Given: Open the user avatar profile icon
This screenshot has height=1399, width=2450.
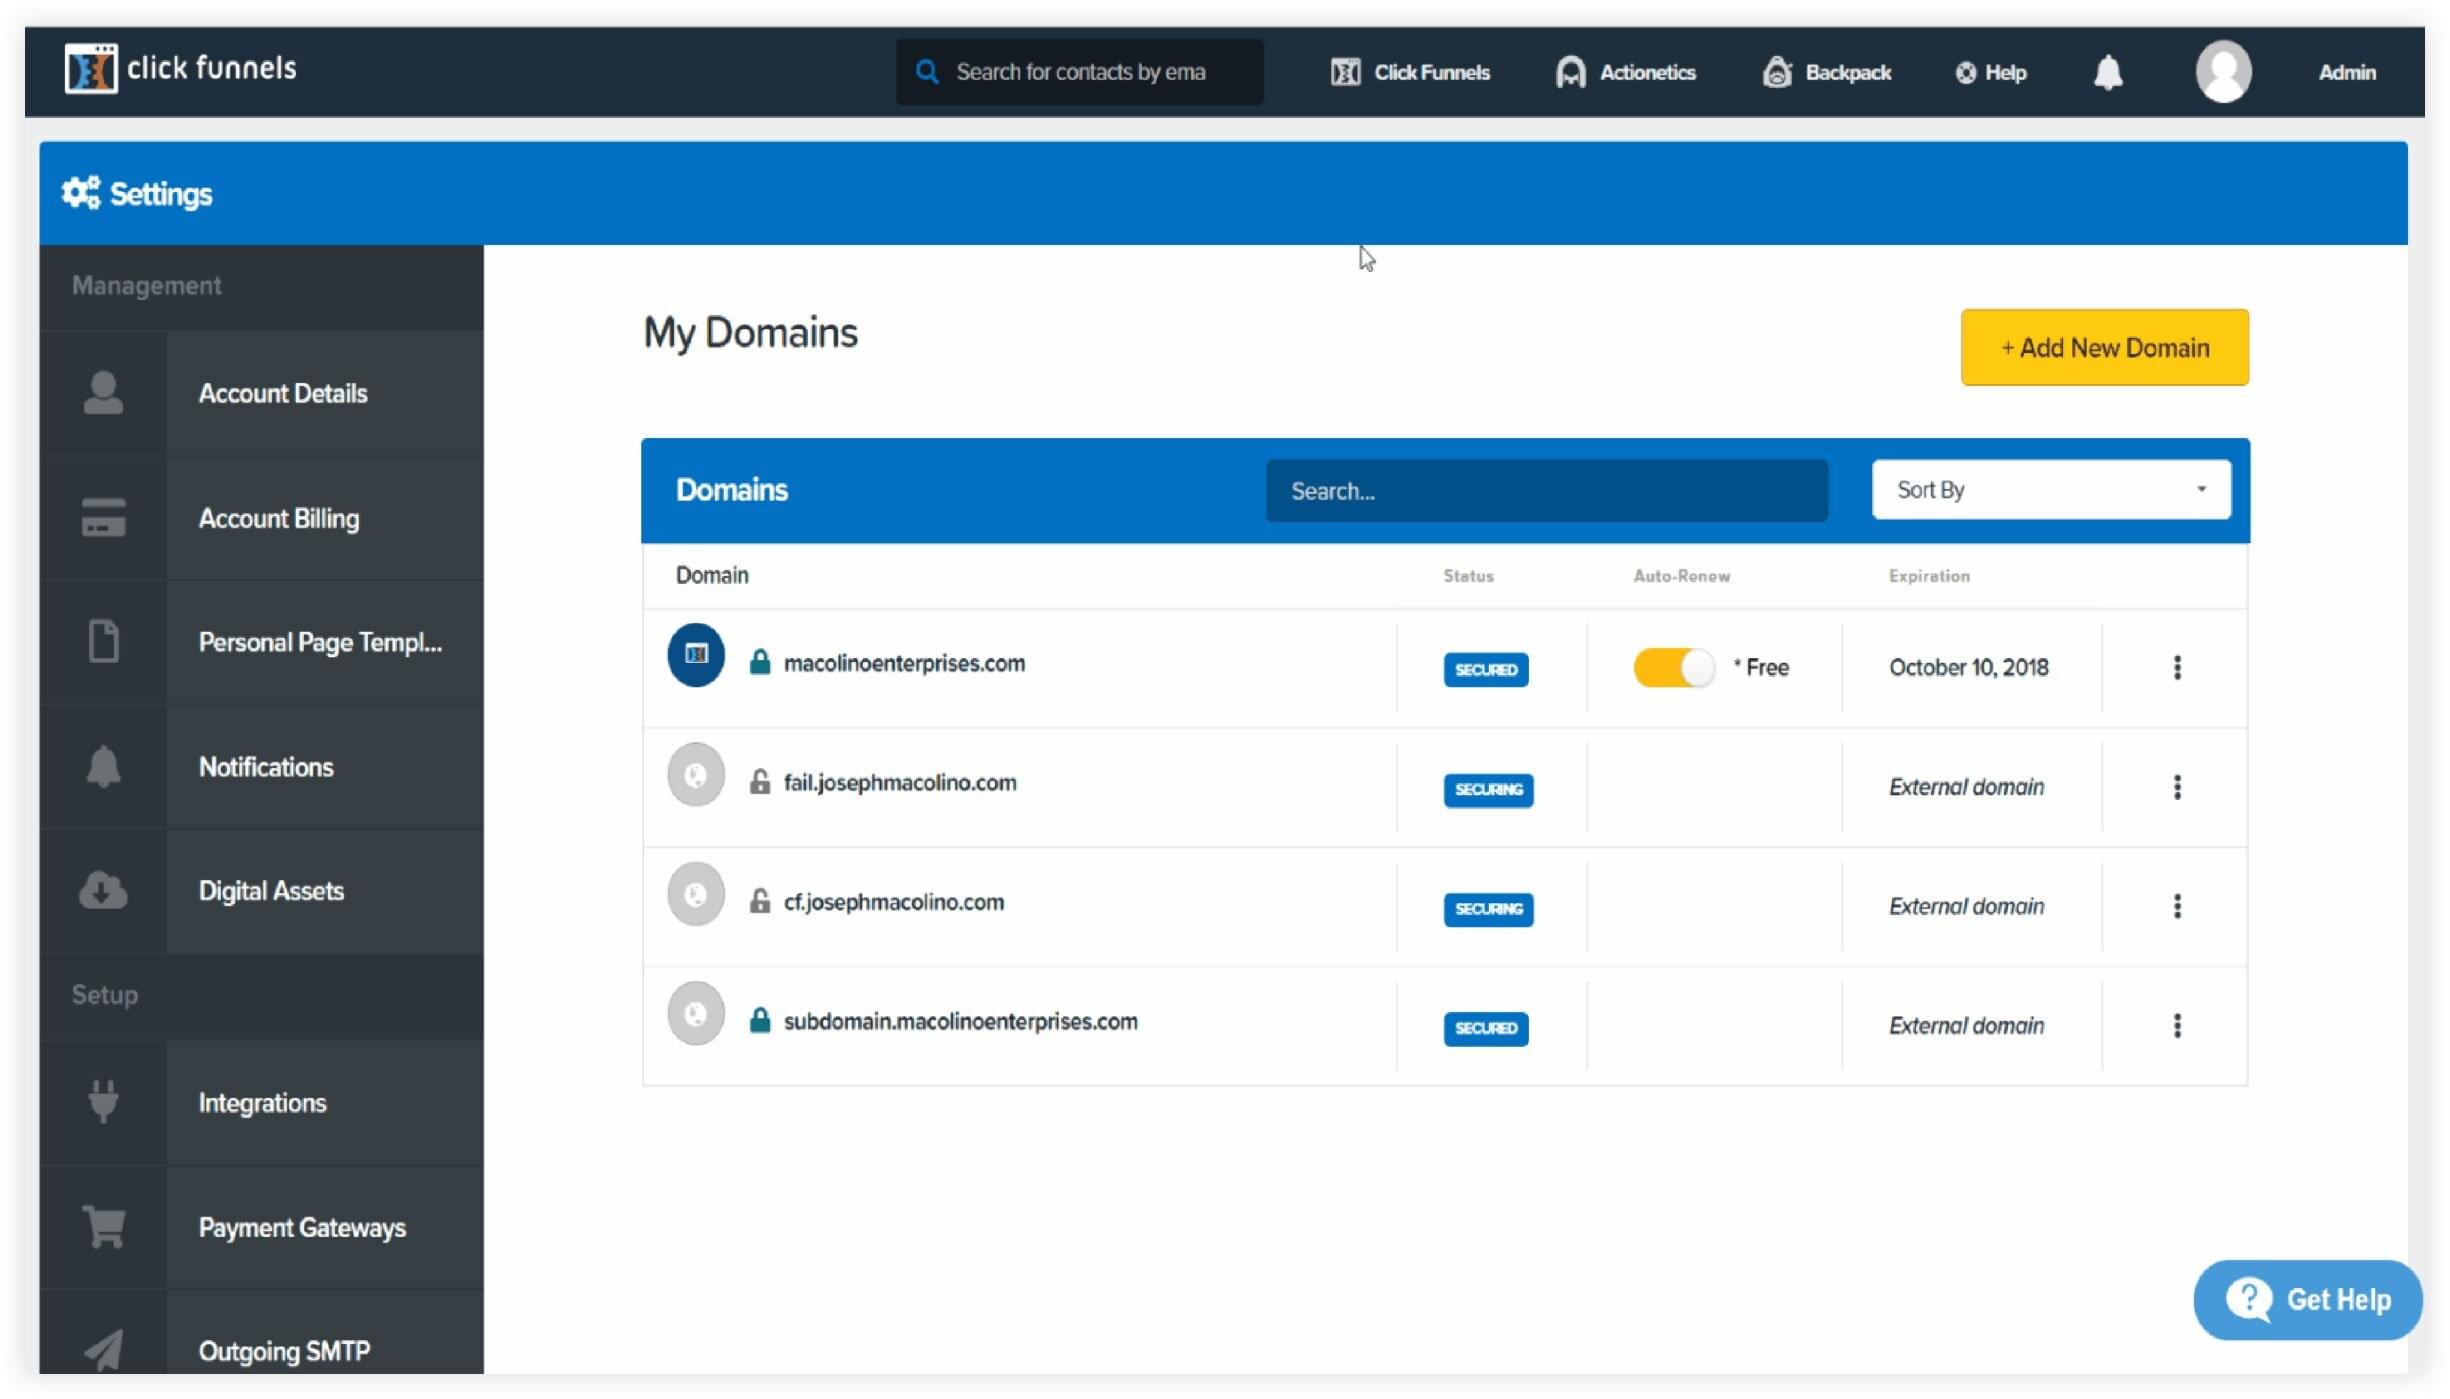Looking at the screenshot, I should pos(2222,72).
